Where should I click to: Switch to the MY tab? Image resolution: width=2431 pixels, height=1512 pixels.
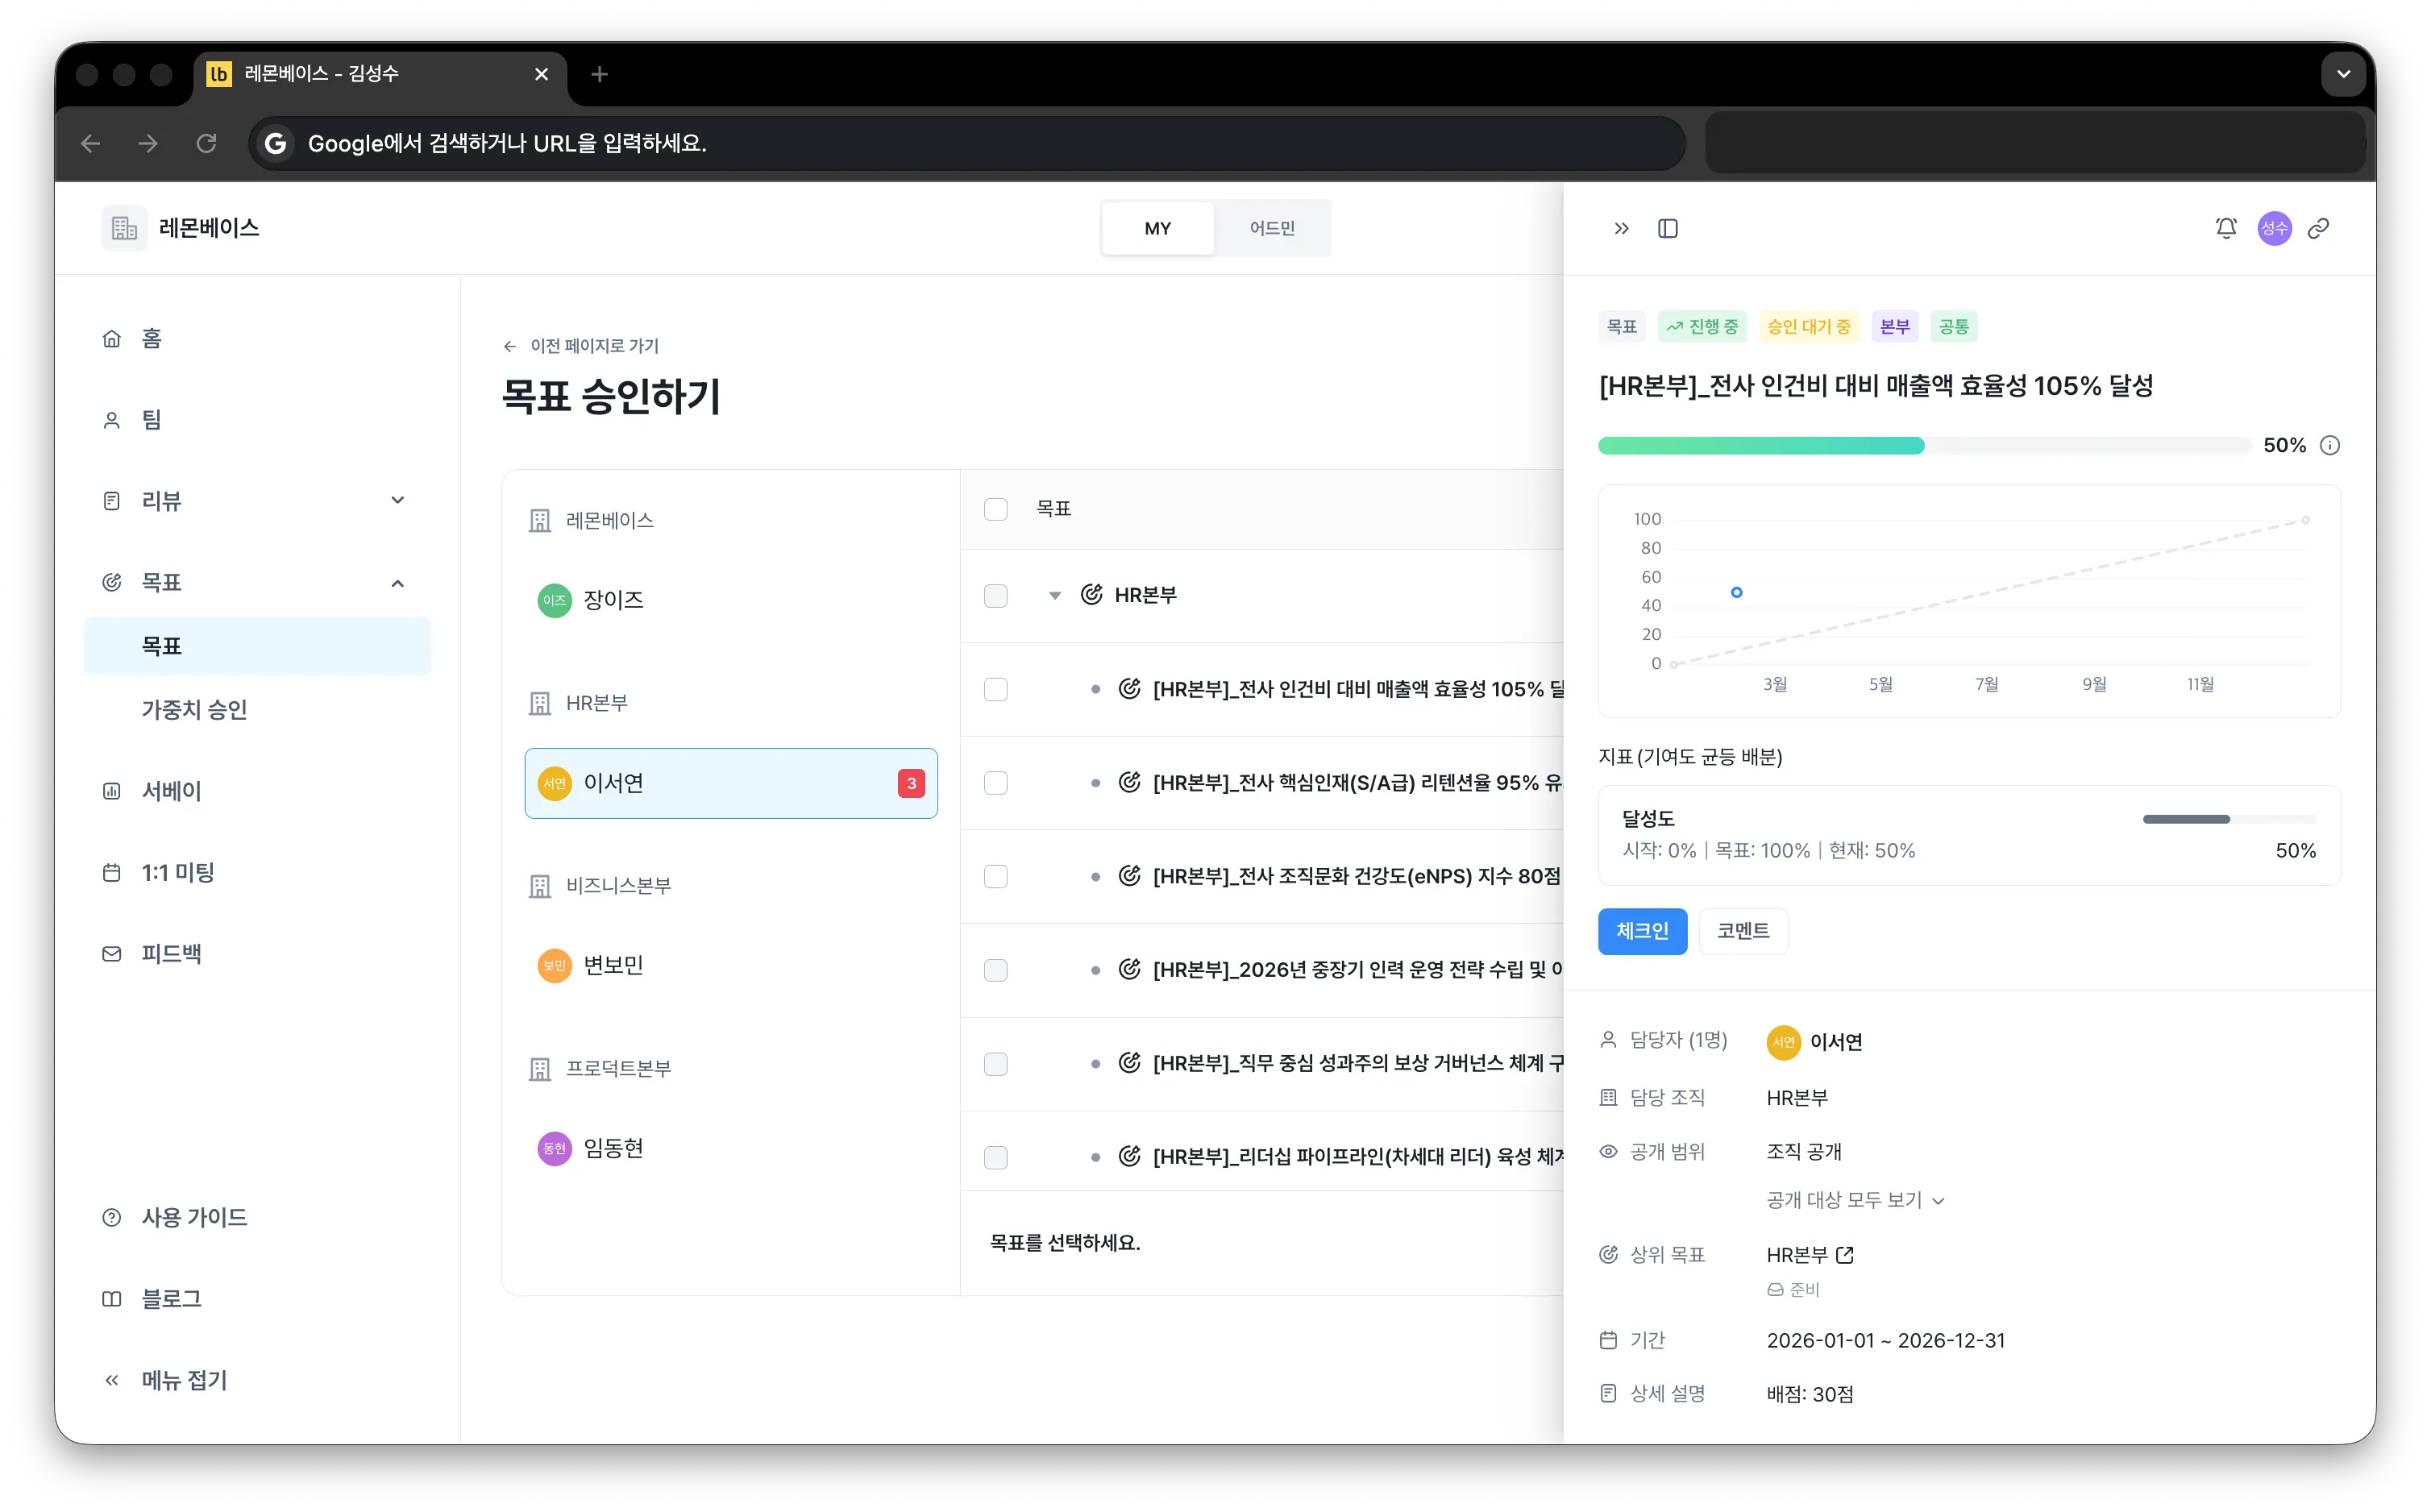[x=1157, y=228]
